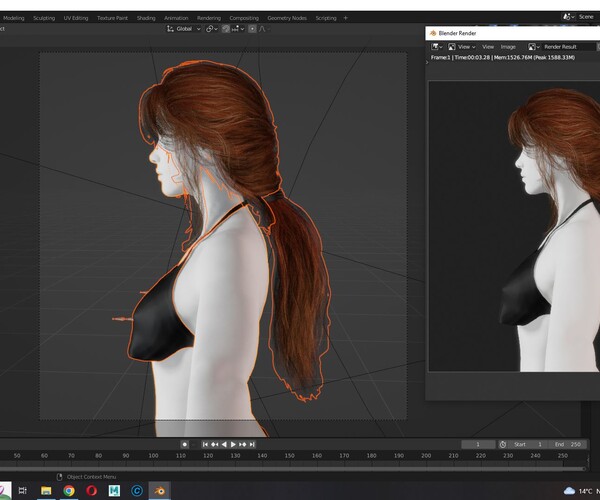
Task: Play animation in reverse
Action: pyautogui.click(x=224, y=445)
